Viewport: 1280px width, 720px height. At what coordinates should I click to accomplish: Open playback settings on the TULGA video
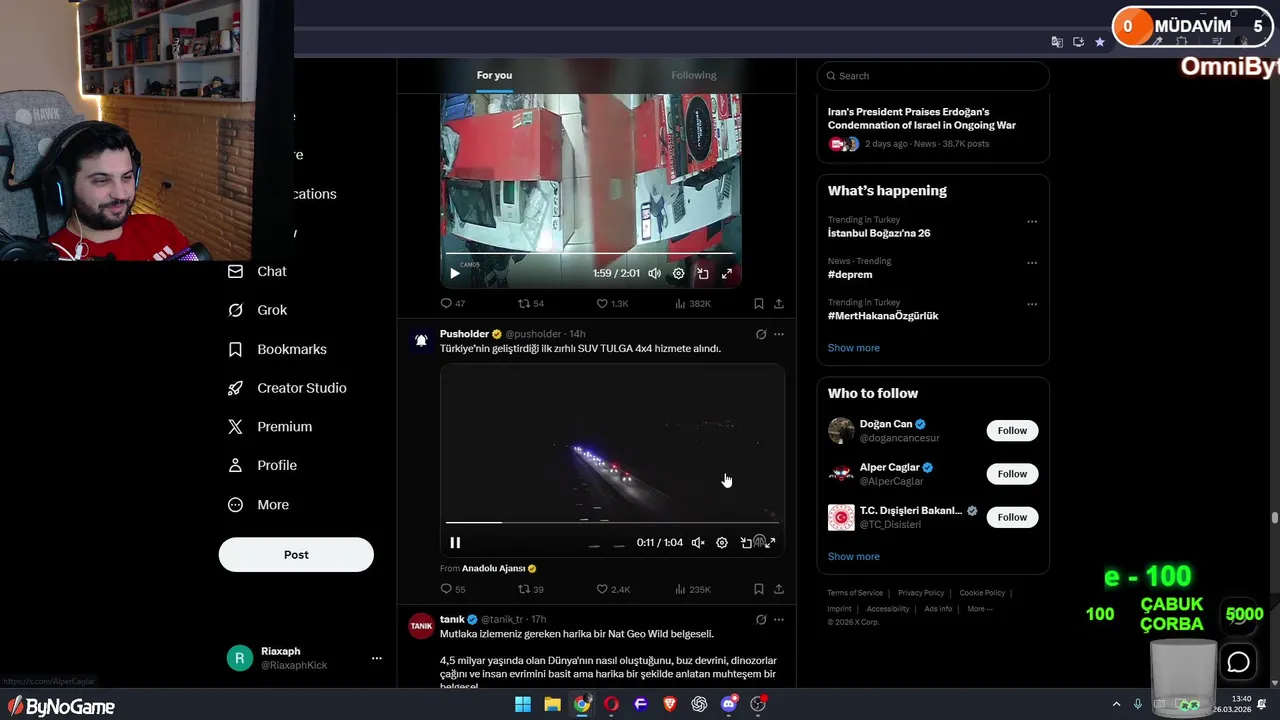pyautogui.click(x=722, y=543)
